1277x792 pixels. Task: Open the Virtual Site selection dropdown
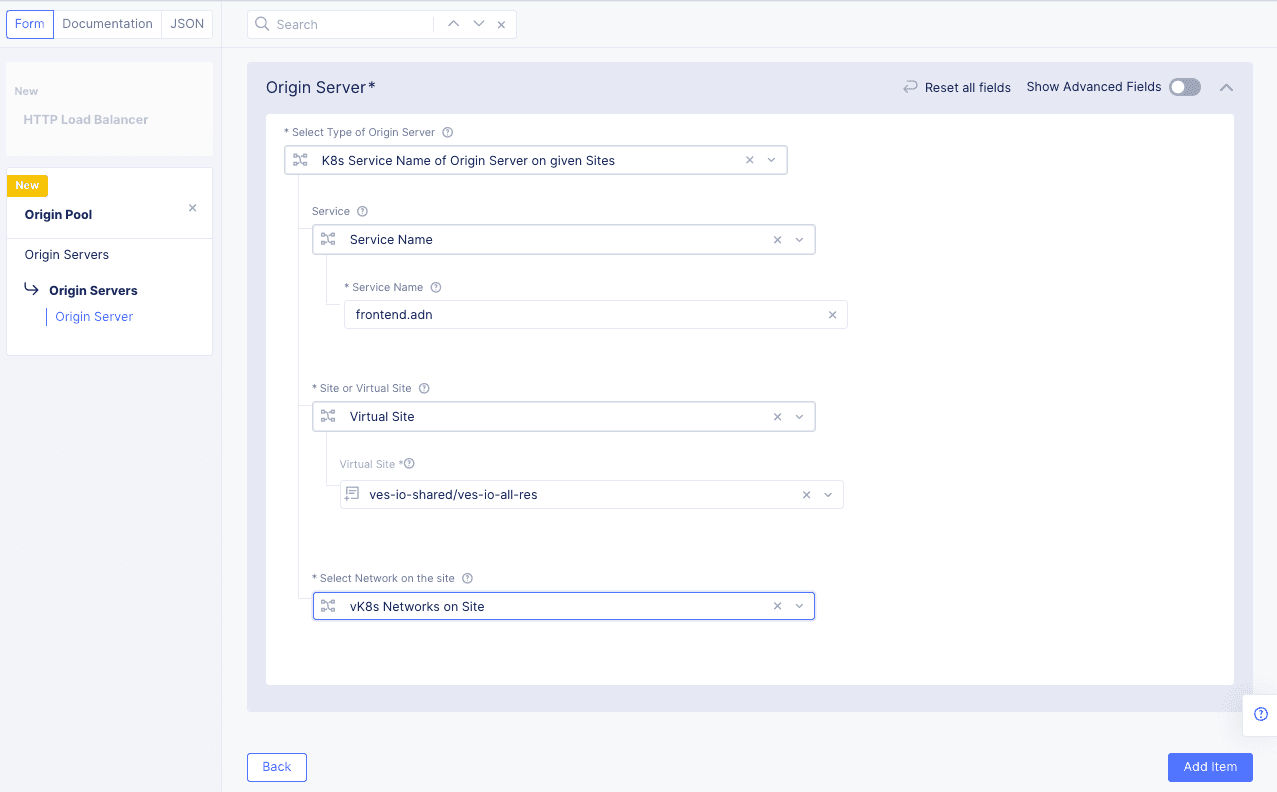(x=827, y=494)
